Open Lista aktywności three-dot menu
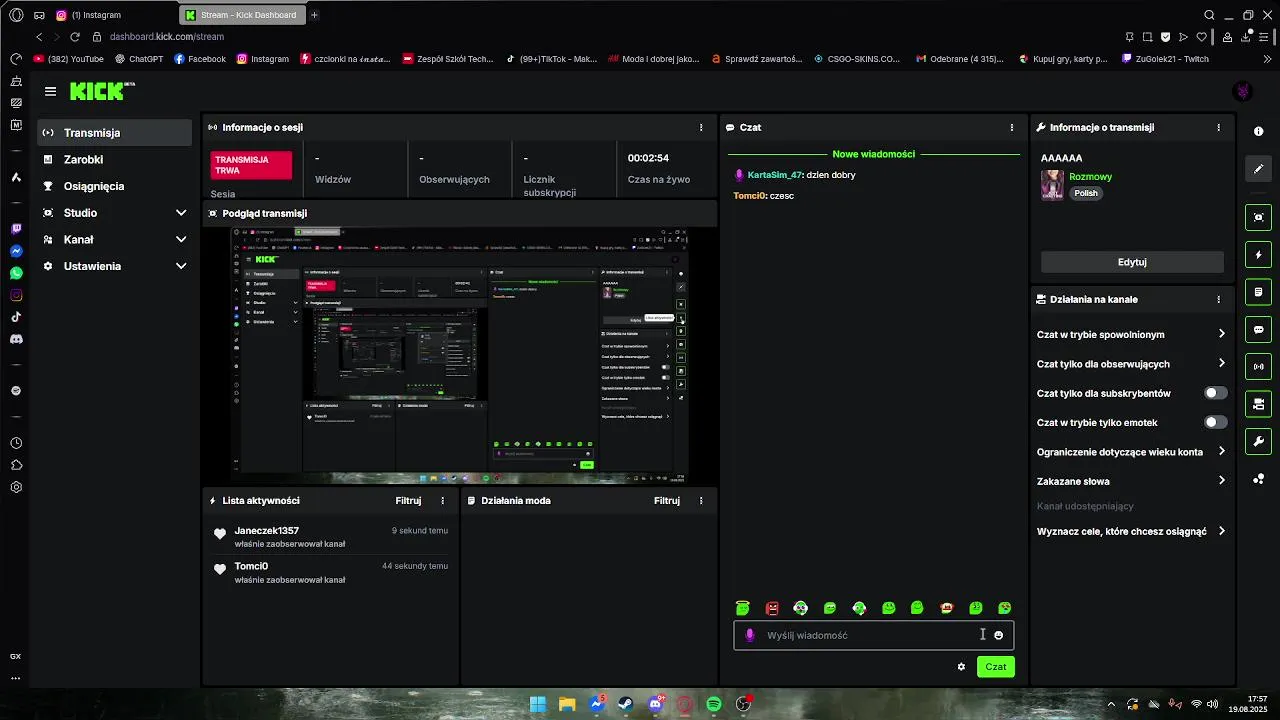 443,501
